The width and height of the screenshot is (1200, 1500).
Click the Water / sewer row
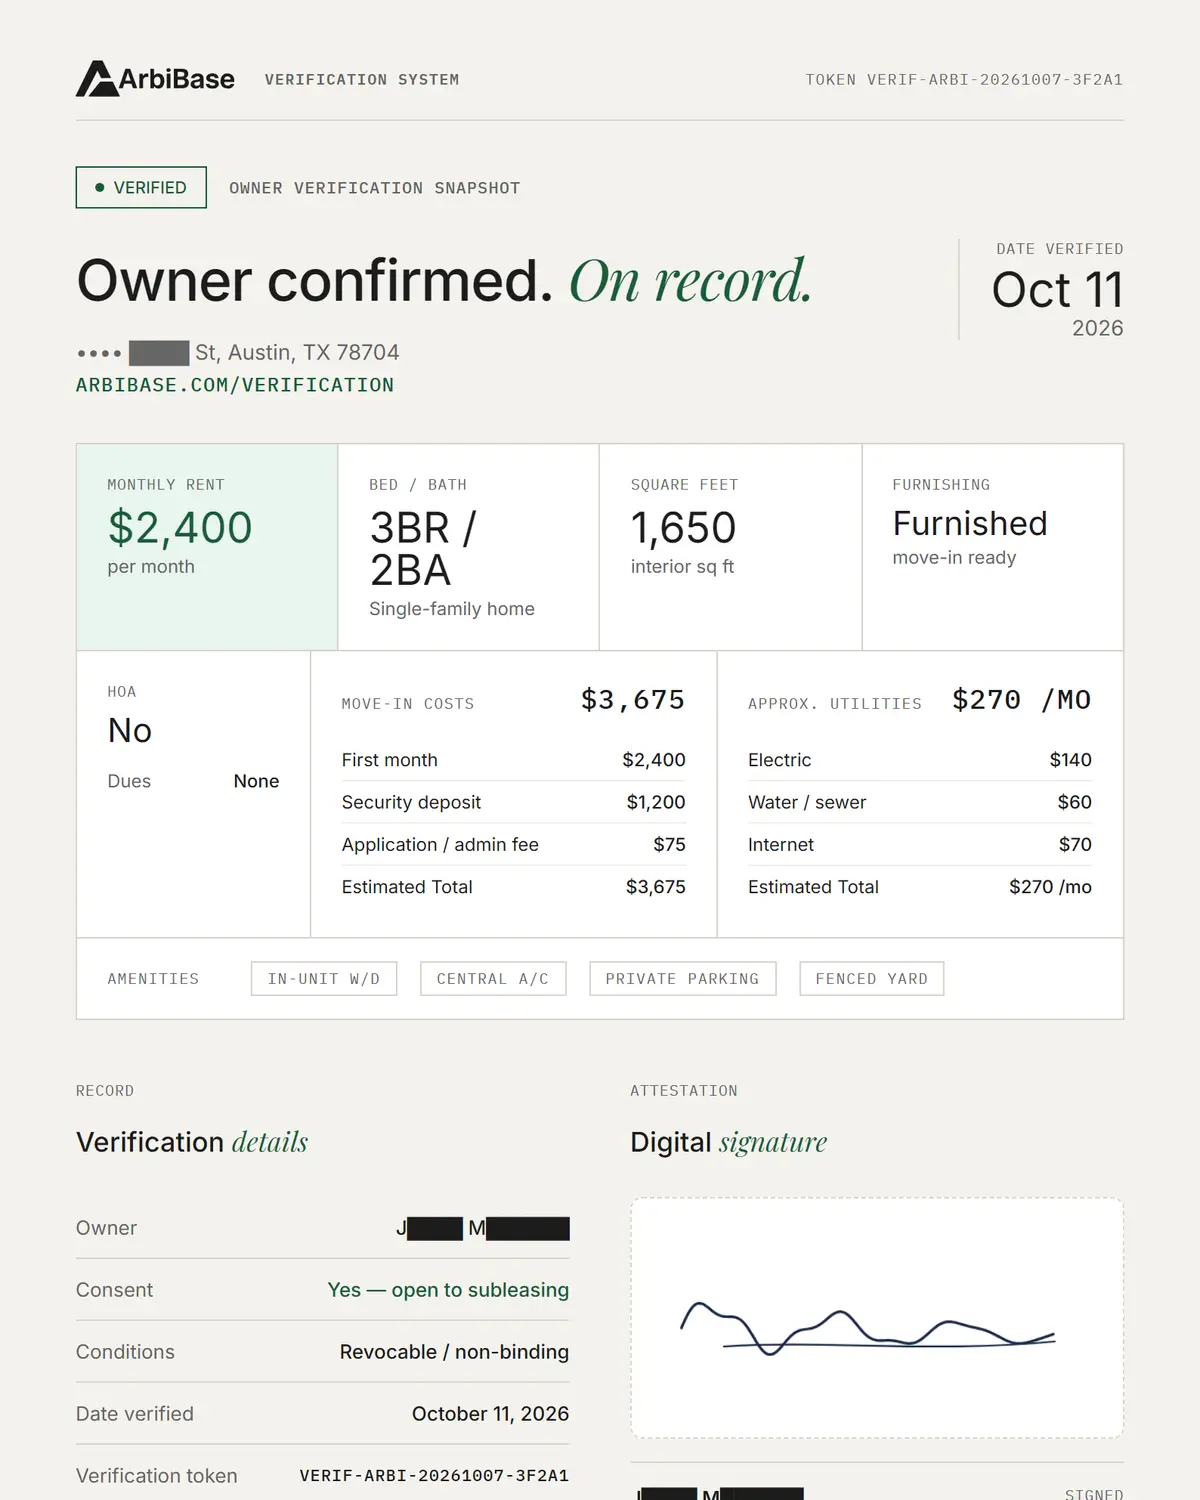coord(920,802)
